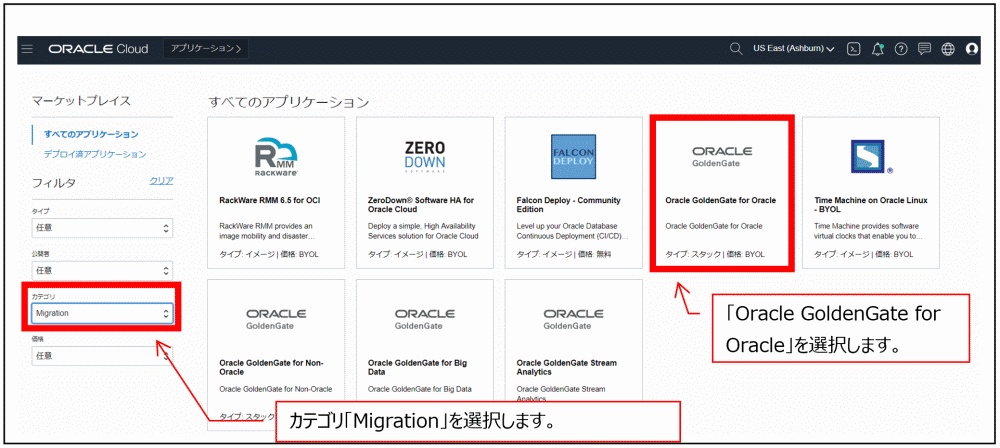Select すべてのアプリケーション in sidebar
The image size is (1000, 448).
[91, 135]
